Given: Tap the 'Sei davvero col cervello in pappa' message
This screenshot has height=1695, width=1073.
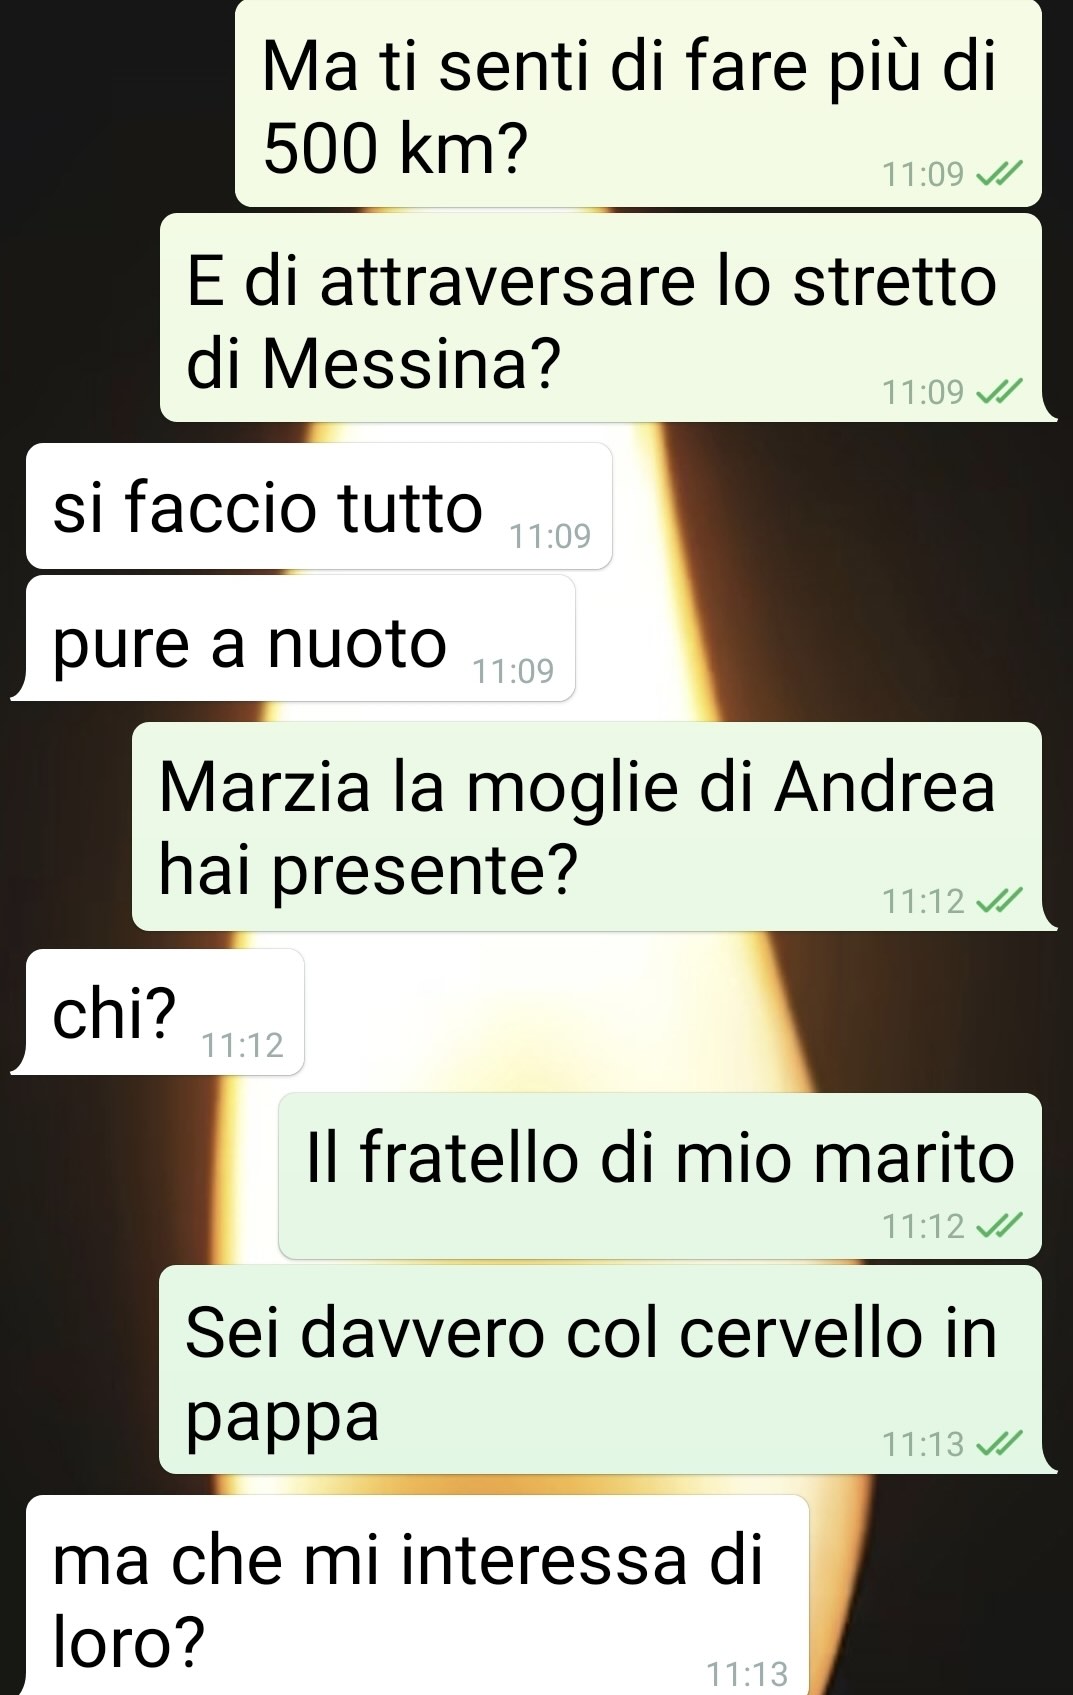Looking at the screenshot, I should (600, 1370).
